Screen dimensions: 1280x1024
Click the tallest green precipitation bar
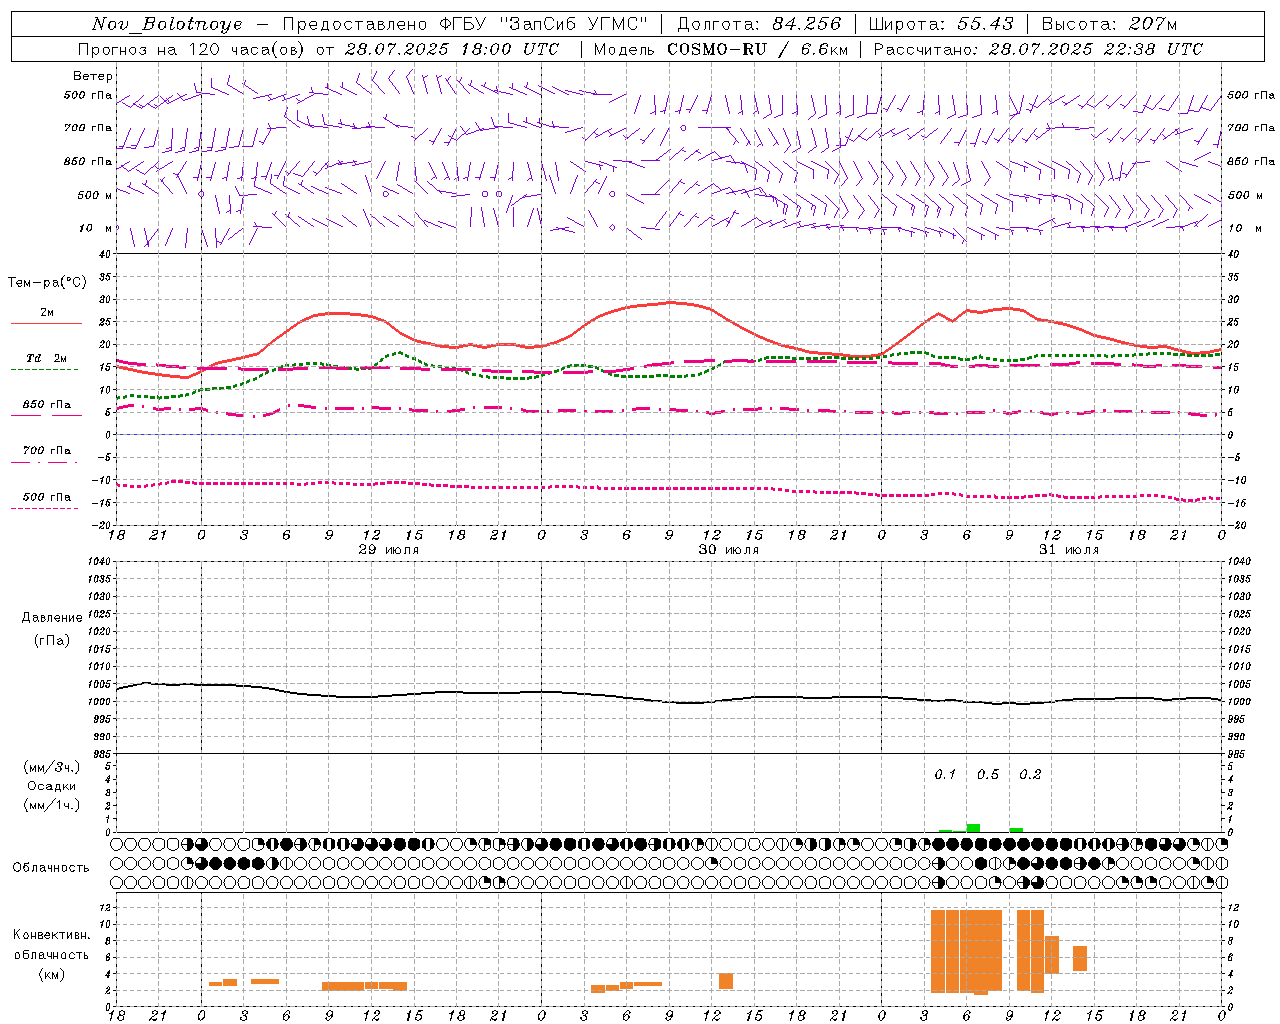(x=973, y=828)
